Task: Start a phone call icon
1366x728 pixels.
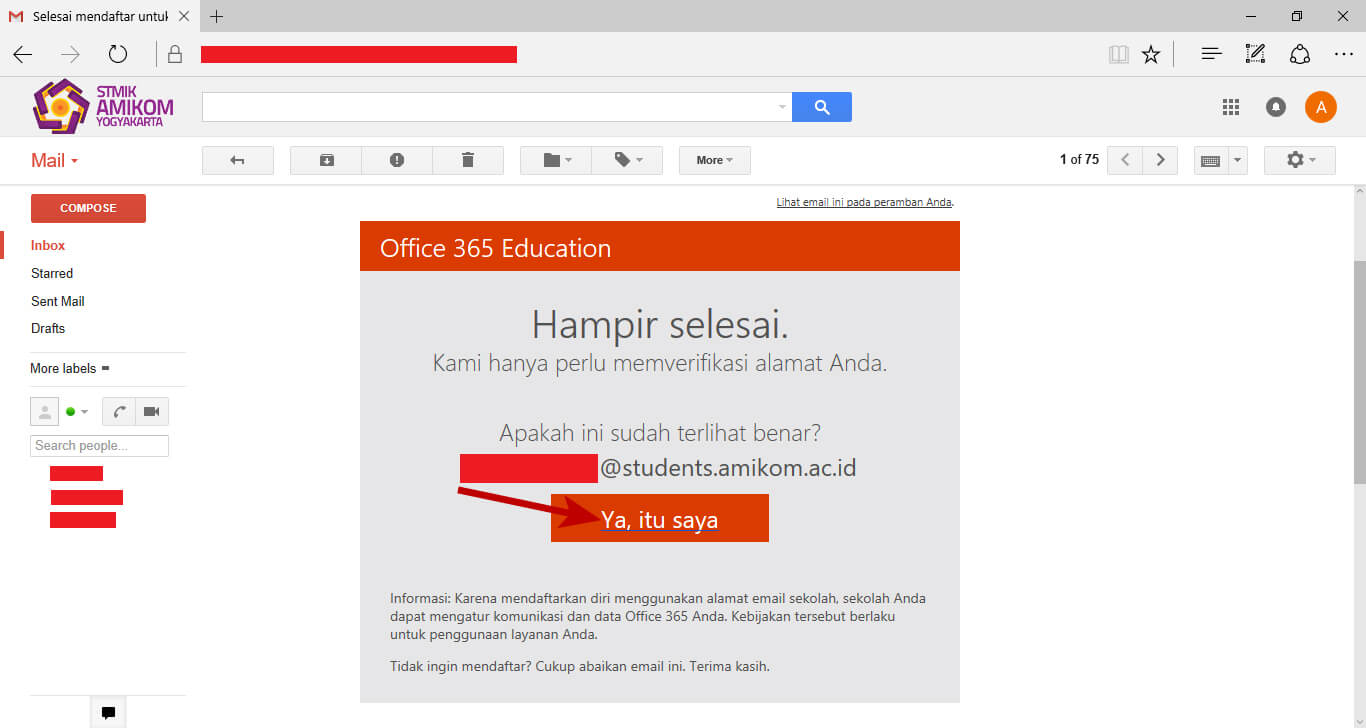Action: click(x=118, y=411)
